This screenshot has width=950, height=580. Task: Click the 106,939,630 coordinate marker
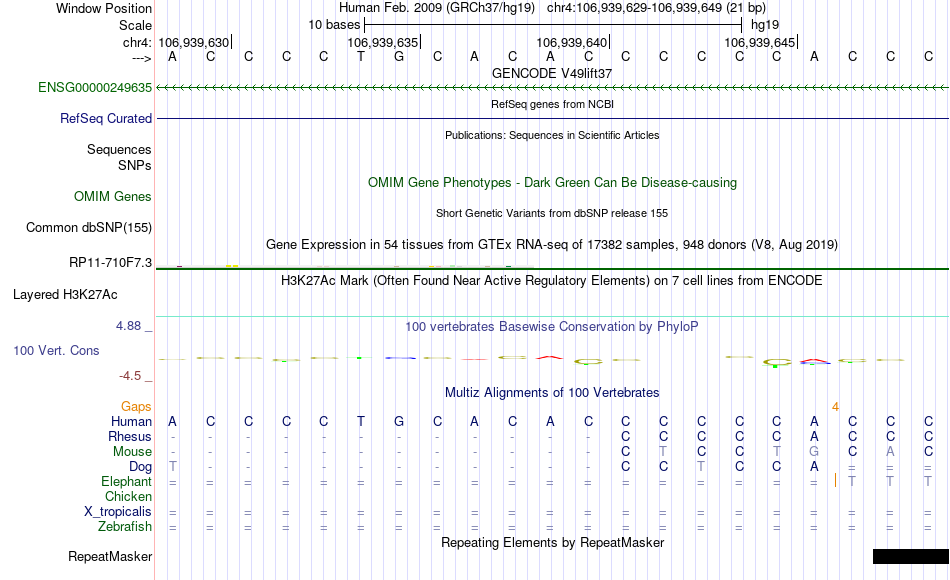[x=194, y=42]
